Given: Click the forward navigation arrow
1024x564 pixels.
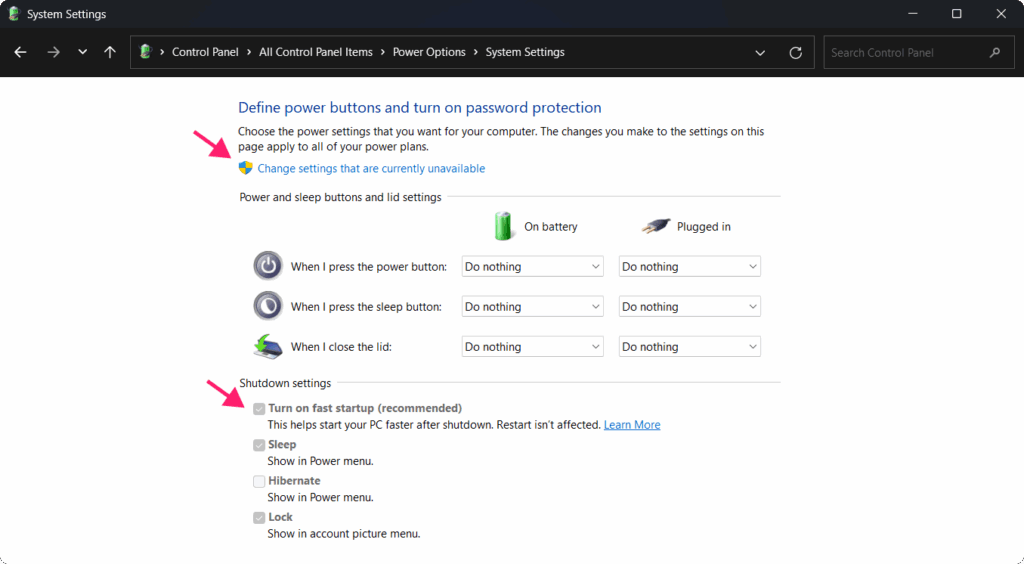Looking at the screenshot, I should [54, 52].
